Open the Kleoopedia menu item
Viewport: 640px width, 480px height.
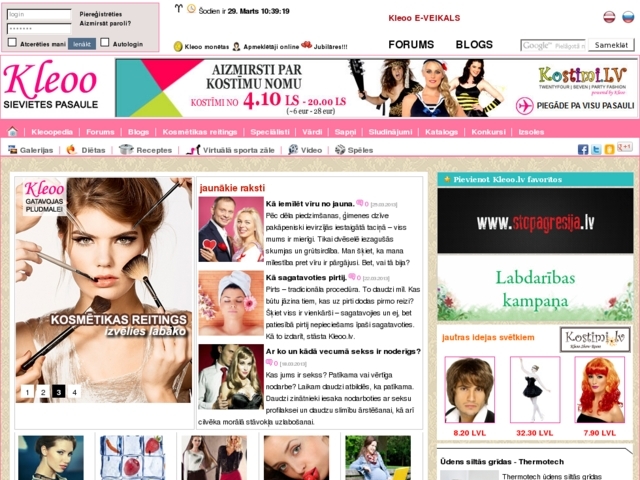point(52,132)
